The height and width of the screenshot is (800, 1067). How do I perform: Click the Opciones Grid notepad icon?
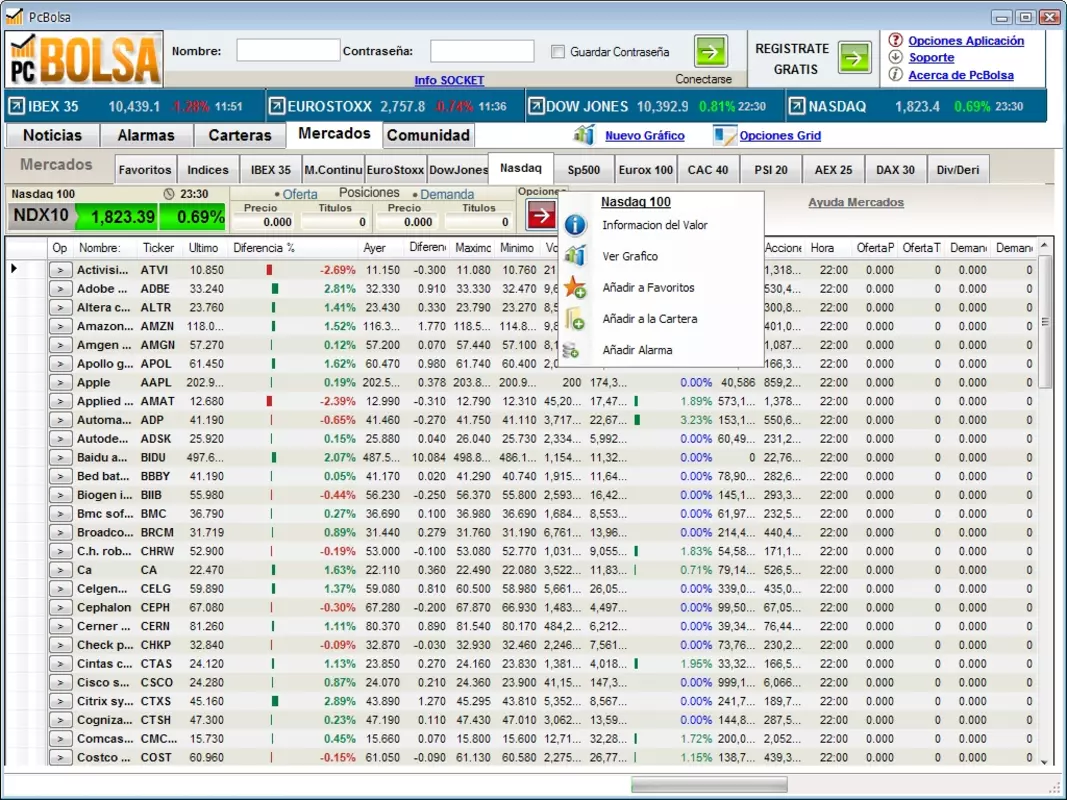coord(725,135)
